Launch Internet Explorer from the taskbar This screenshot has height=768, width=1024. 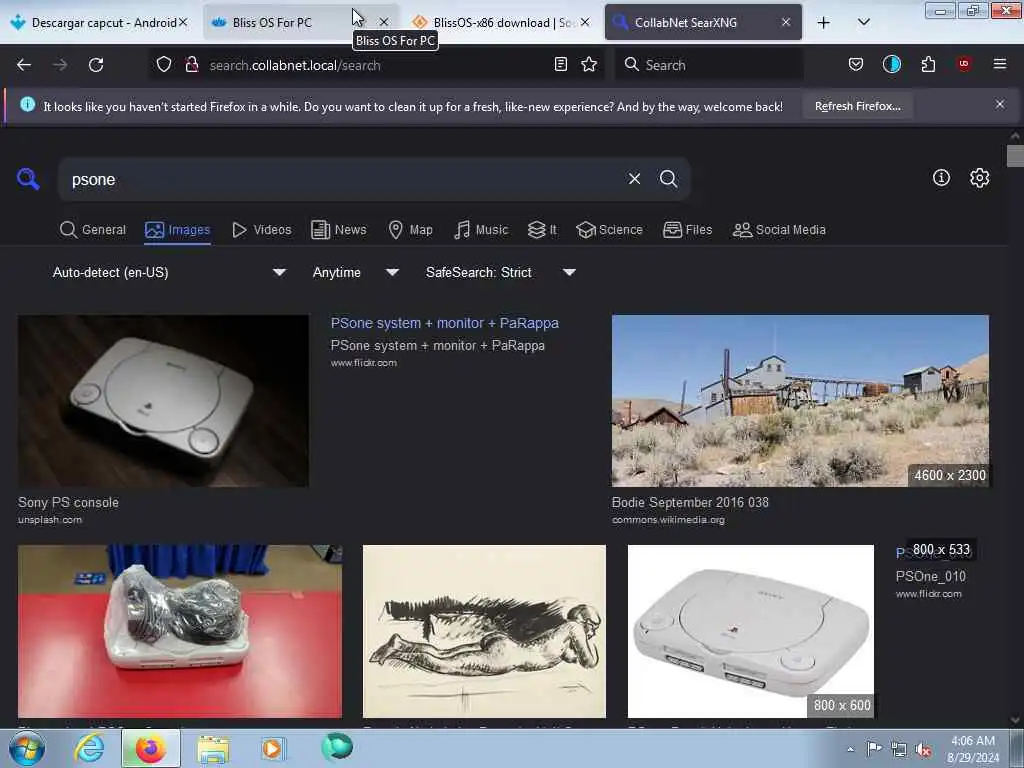click(x=89, y=748)
